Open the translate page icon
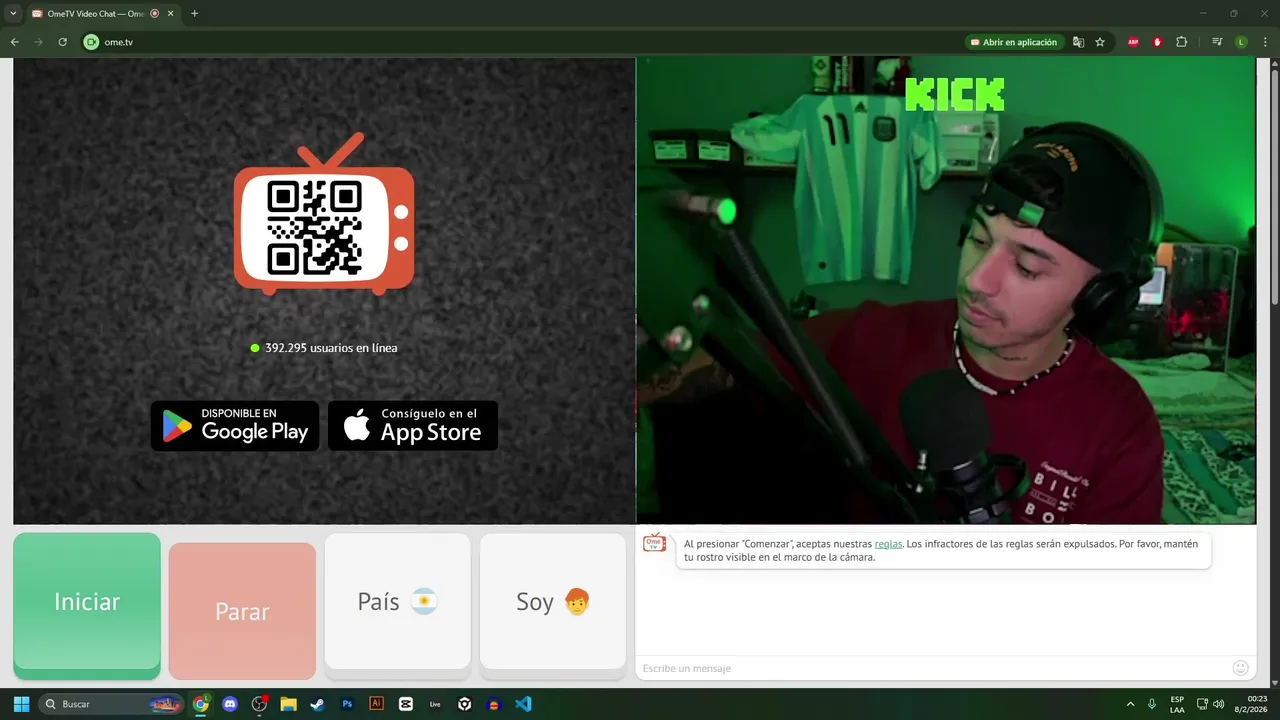Screen dimensions: 1280x720 1078,42
